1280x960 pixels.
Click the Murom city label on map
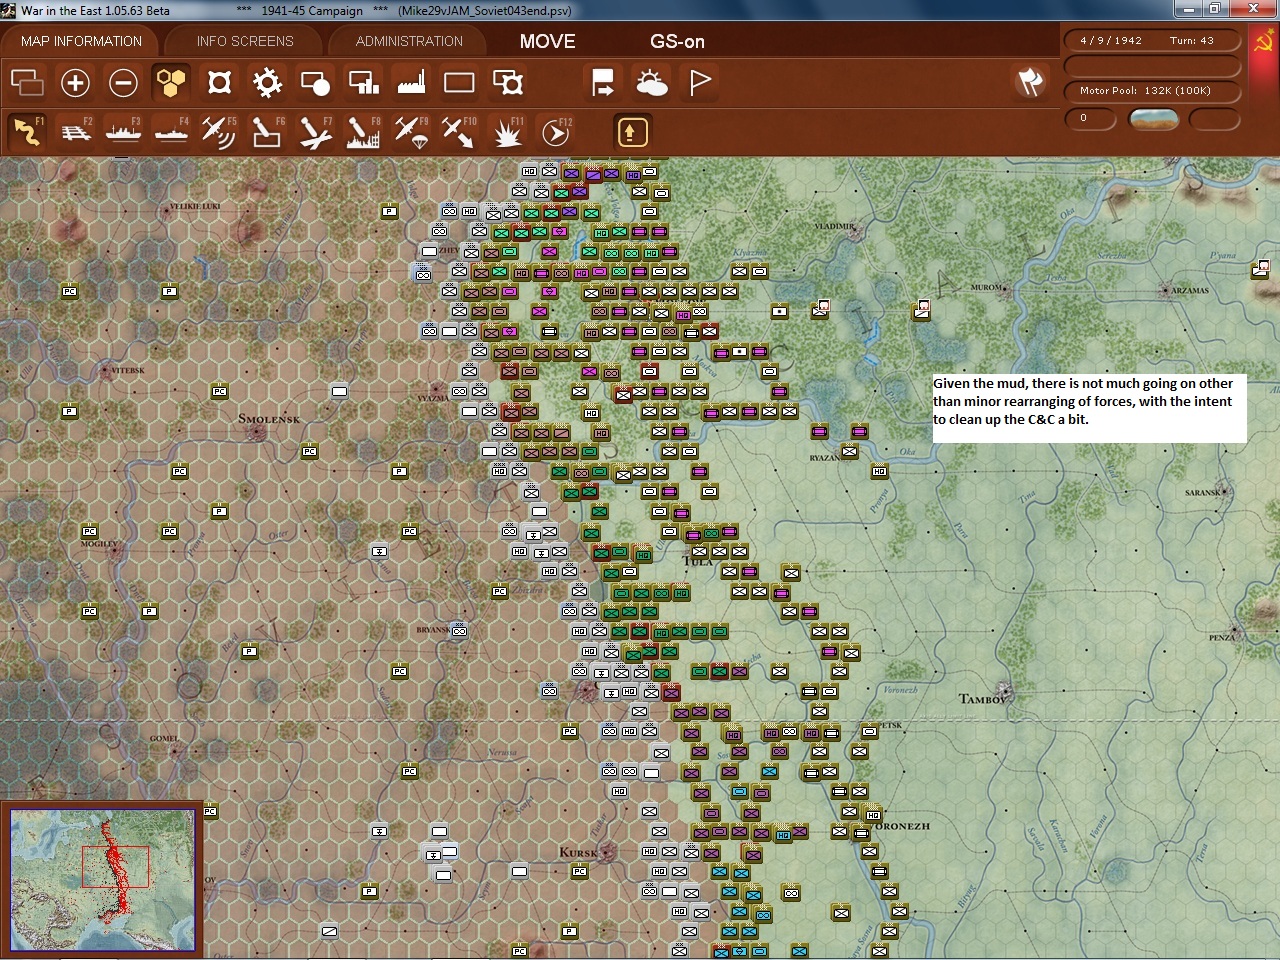coord(986,288)
